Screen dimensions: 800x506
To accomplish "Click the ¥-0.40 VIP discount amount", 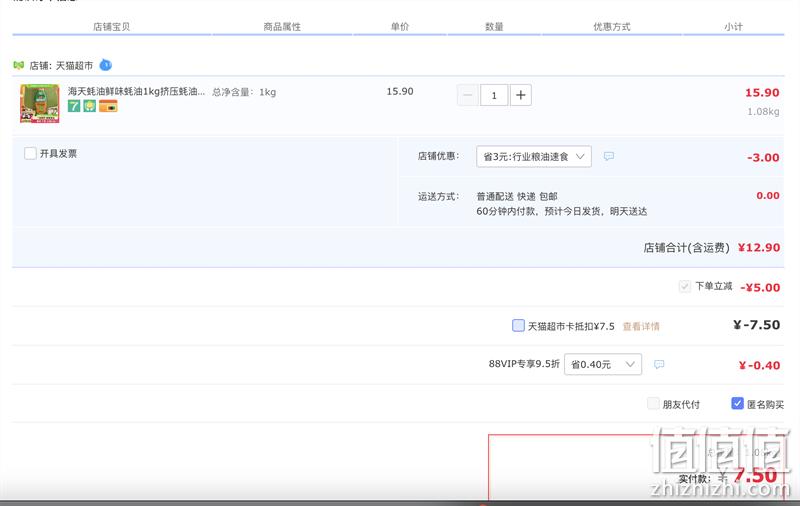I will [759, 365].
